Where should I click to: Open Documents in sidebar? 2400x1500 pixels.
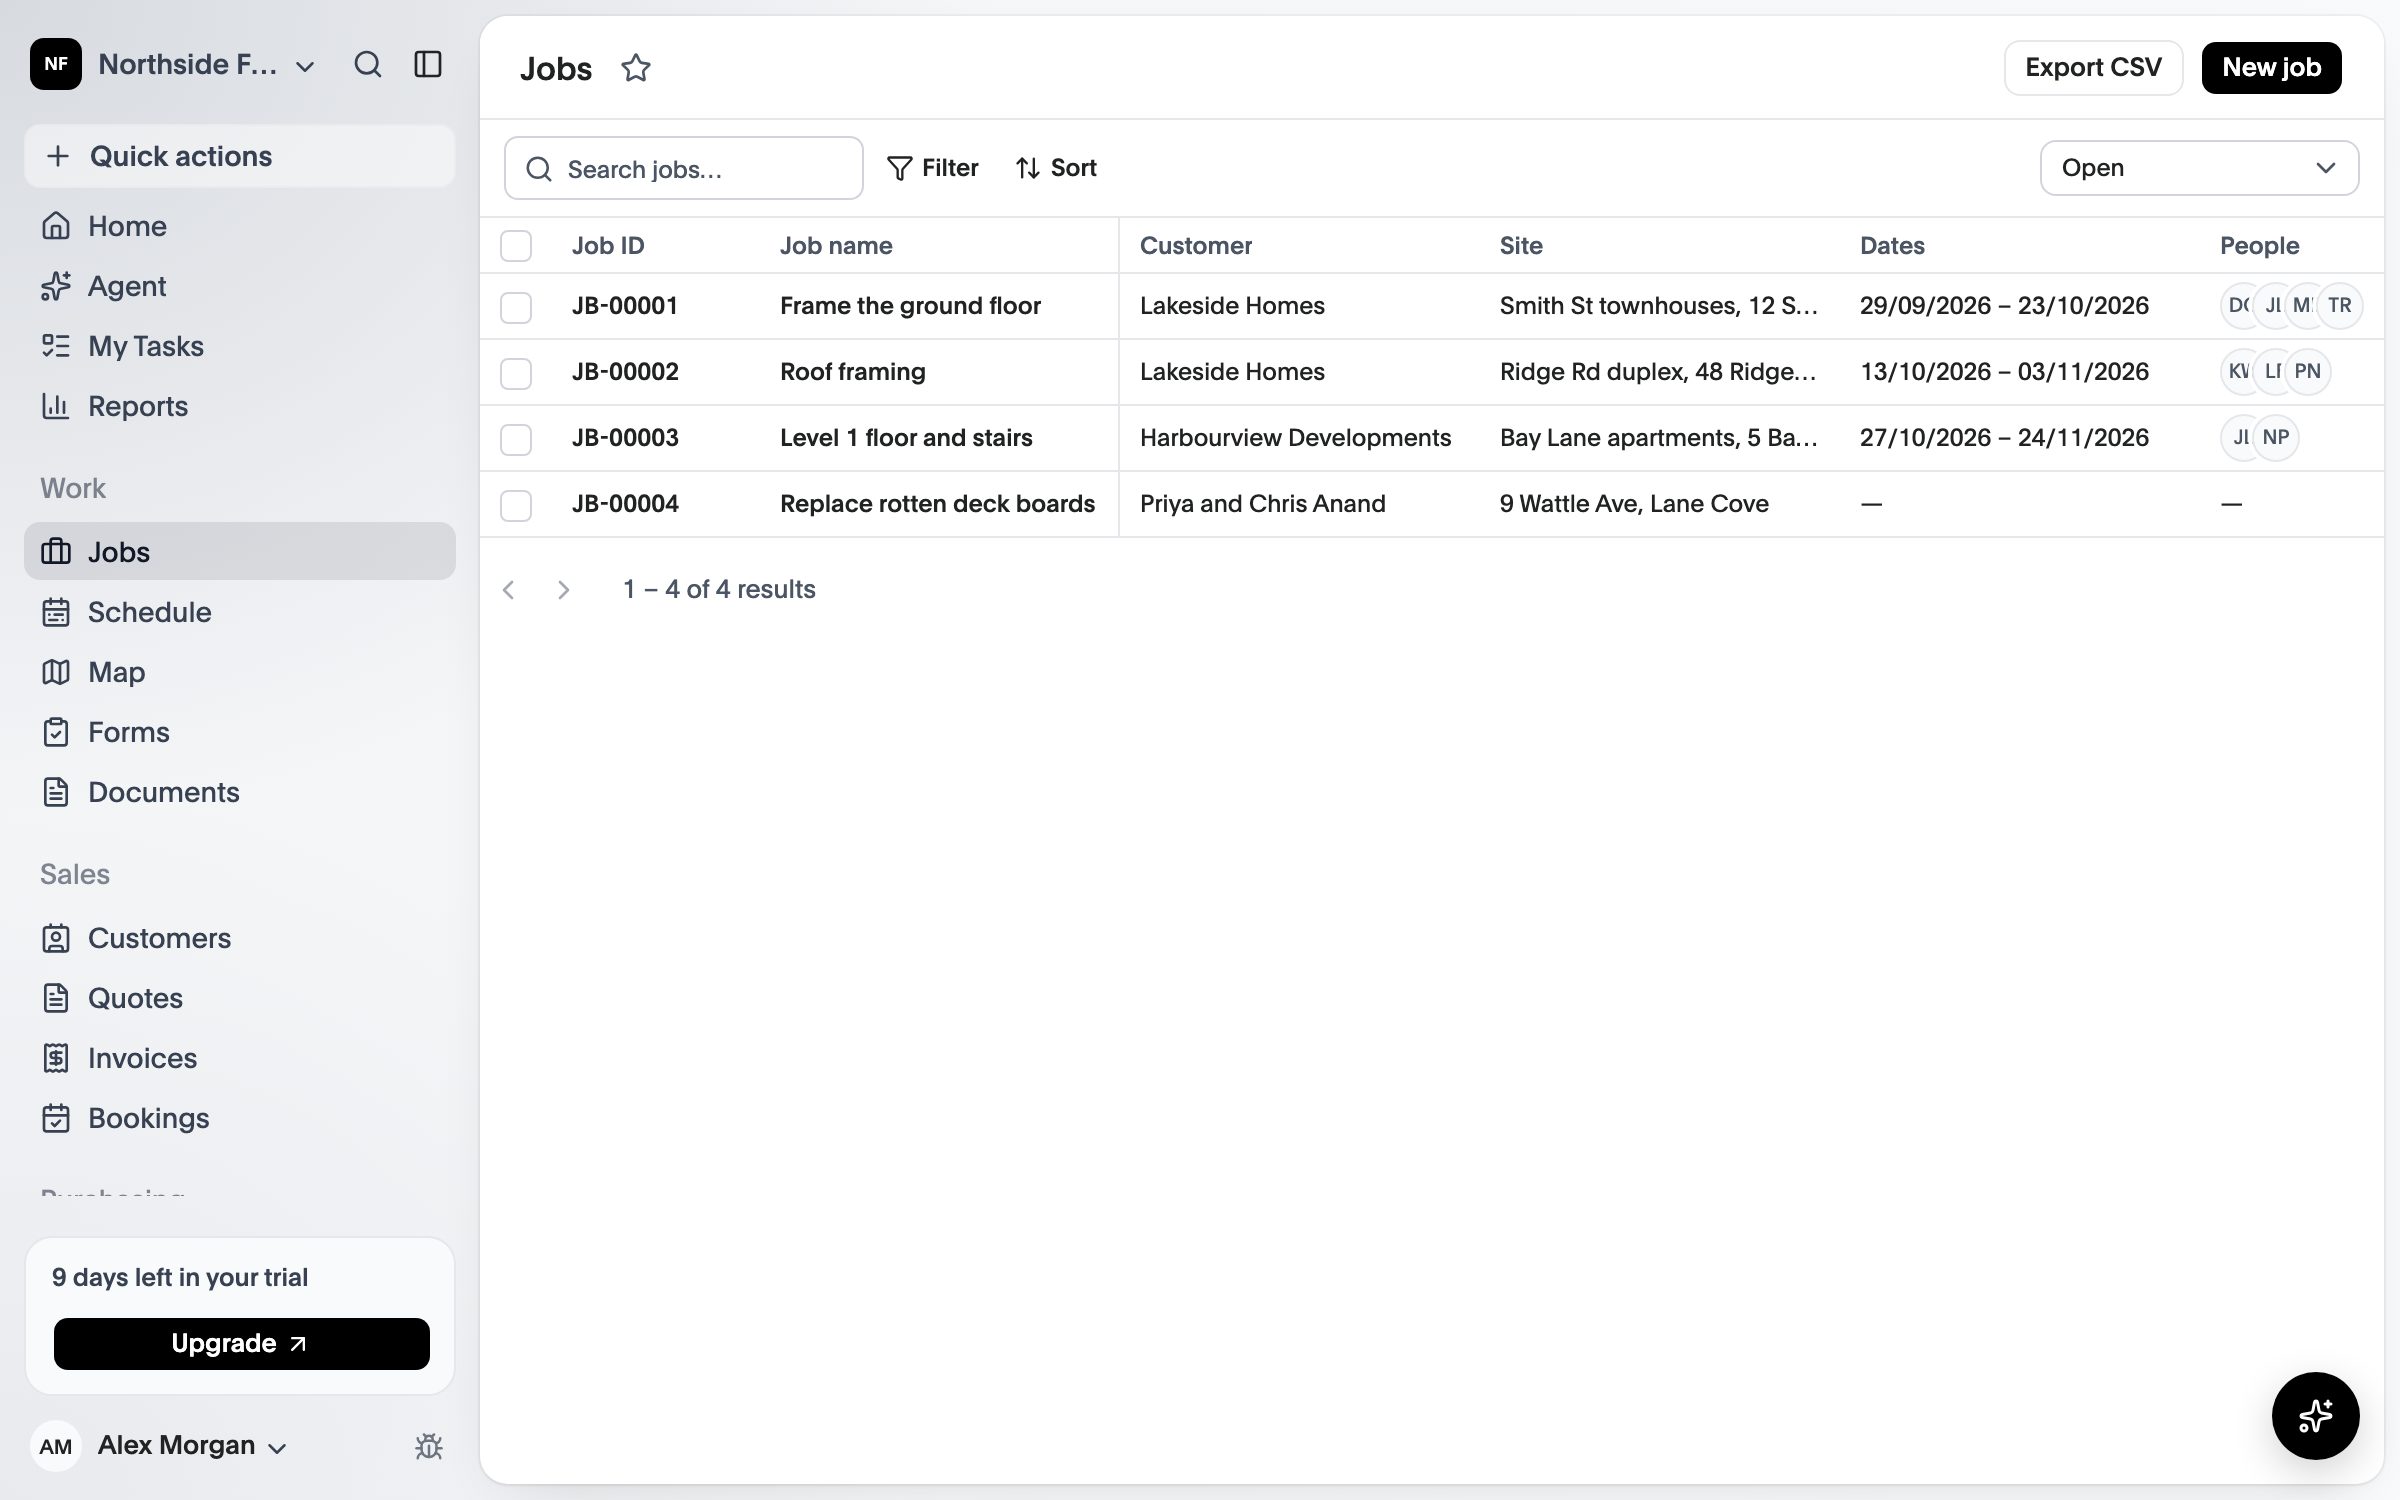pyautogui.click(x=240, y=792)
